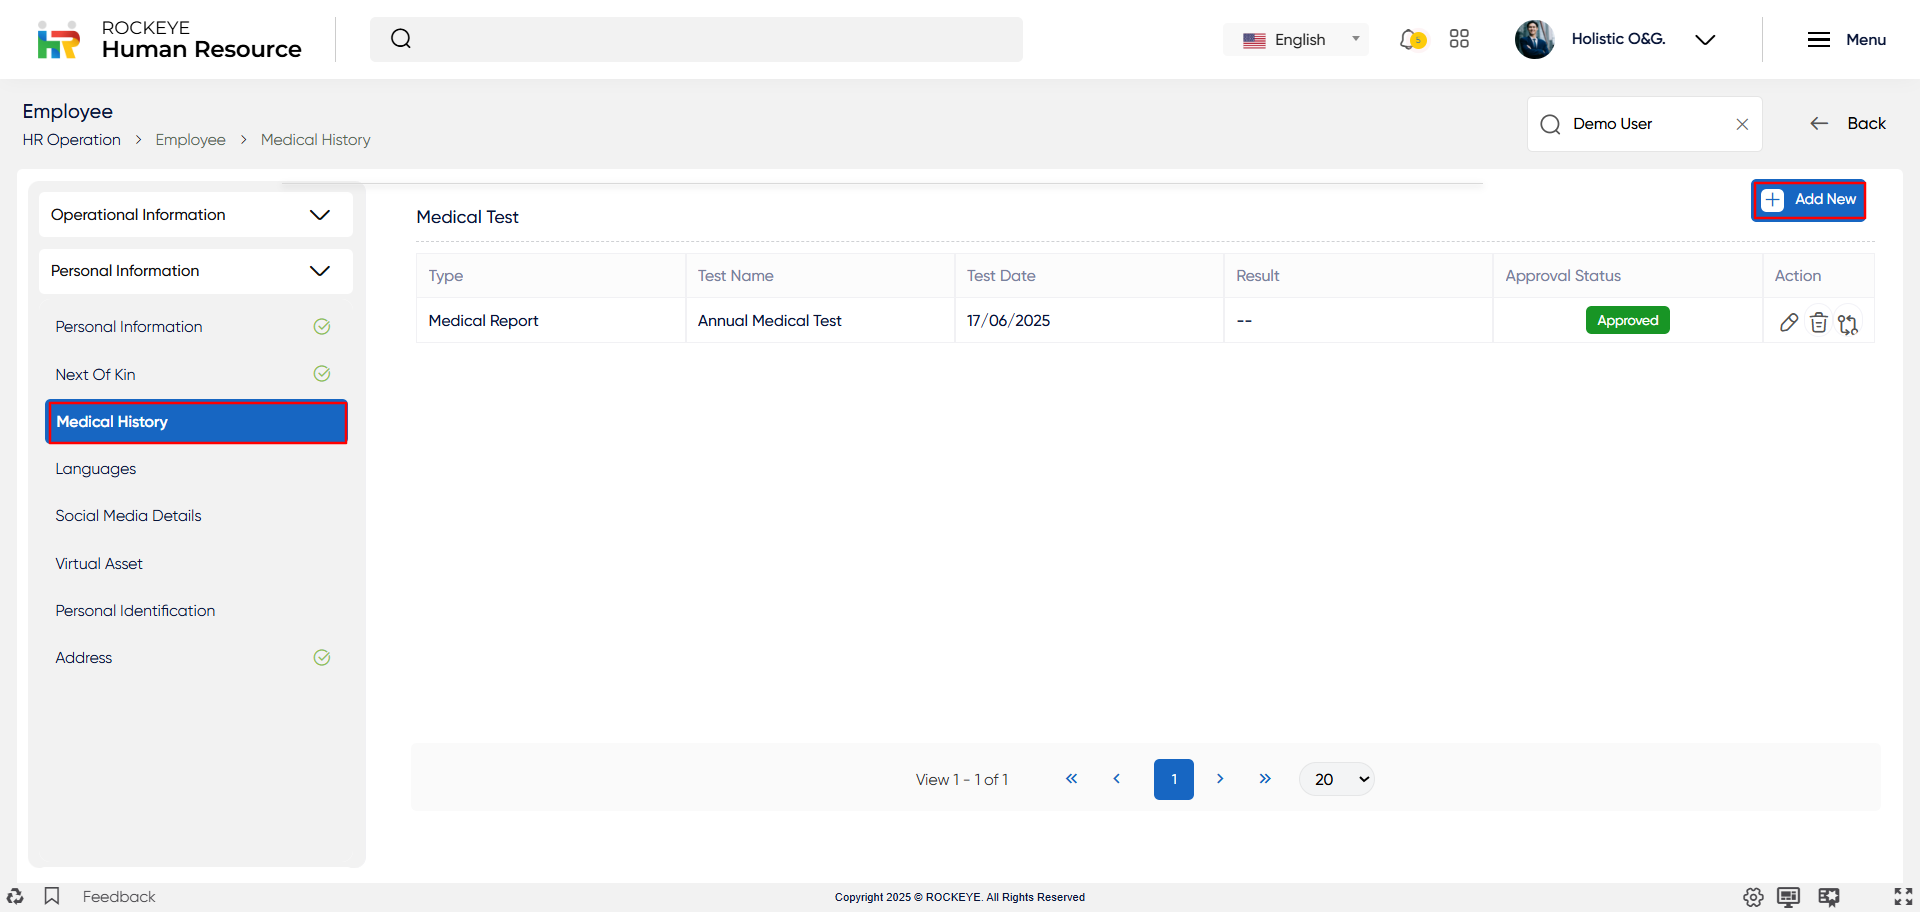Open Virtual Asset in sidebar
The height and width of the screenshot is (912, 1920).
click(x=99, y=564)
